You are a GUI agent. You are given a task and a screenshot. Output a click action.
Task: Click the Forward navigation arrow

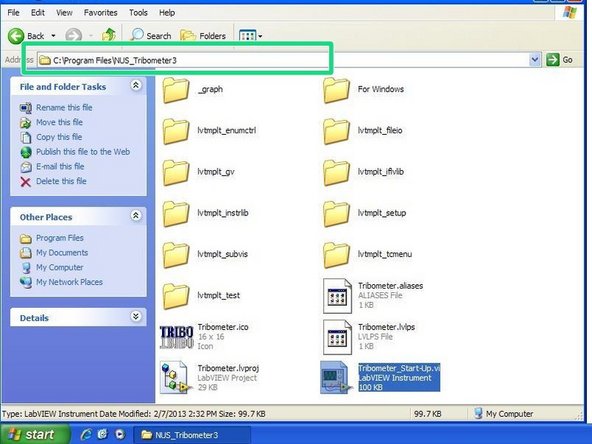point(74,36)
